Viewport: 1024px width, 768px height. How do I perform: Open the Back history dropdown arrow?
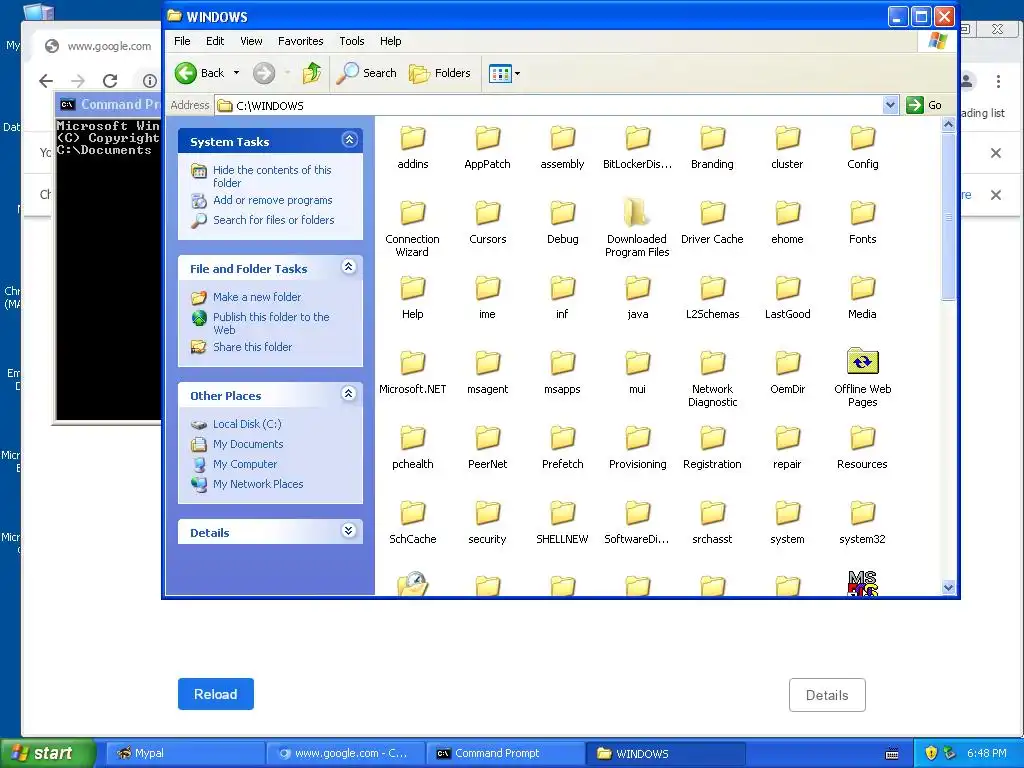pos(236,73)
